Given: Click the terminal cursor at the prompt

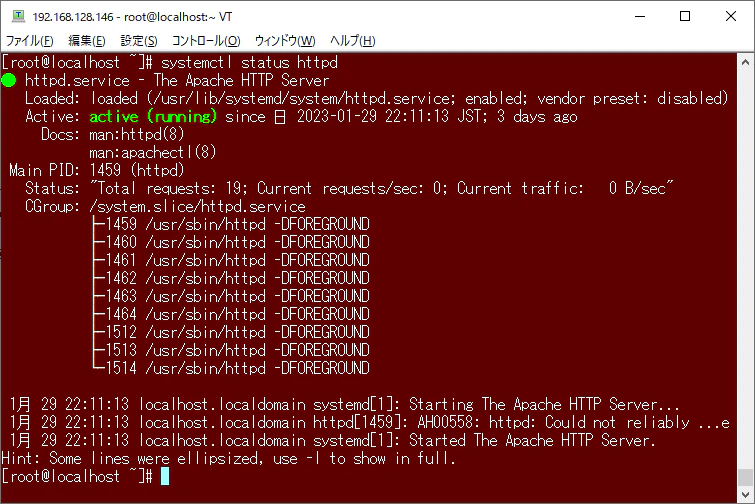Looking at the screenshot, I should click(165, 477).
